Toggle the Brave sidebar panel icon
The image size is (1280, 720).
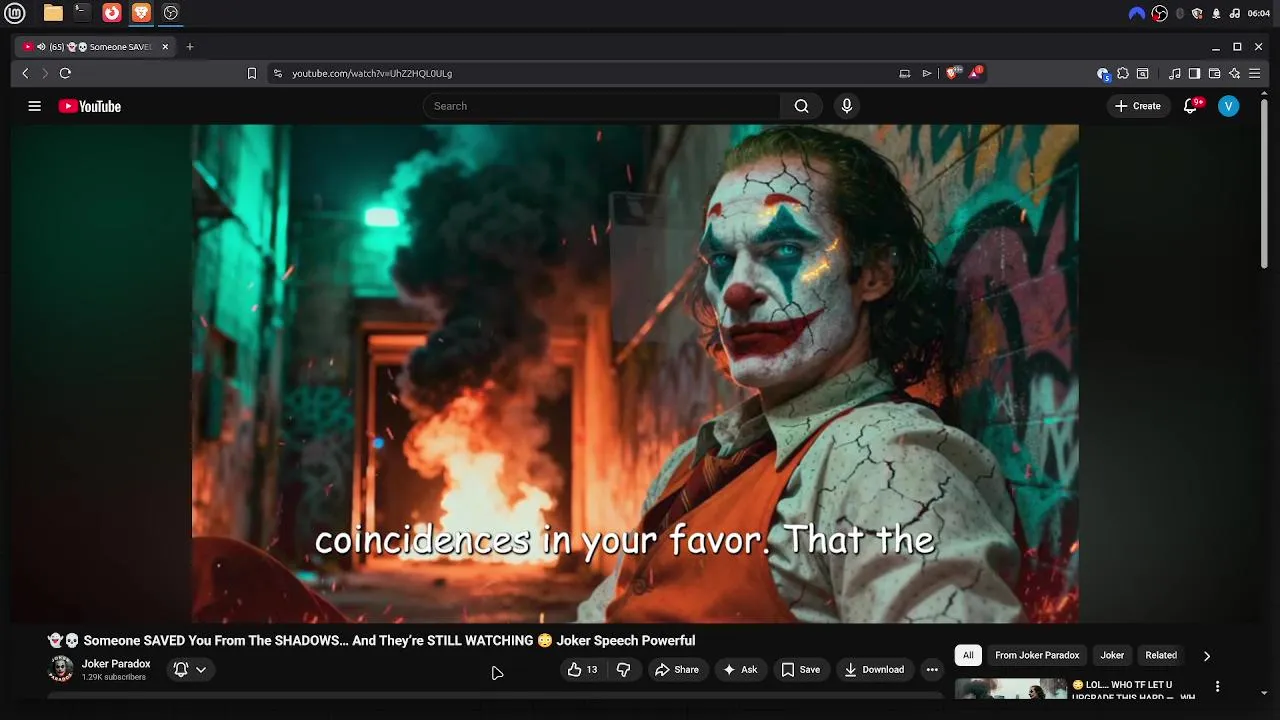[x=1194, y=73]
